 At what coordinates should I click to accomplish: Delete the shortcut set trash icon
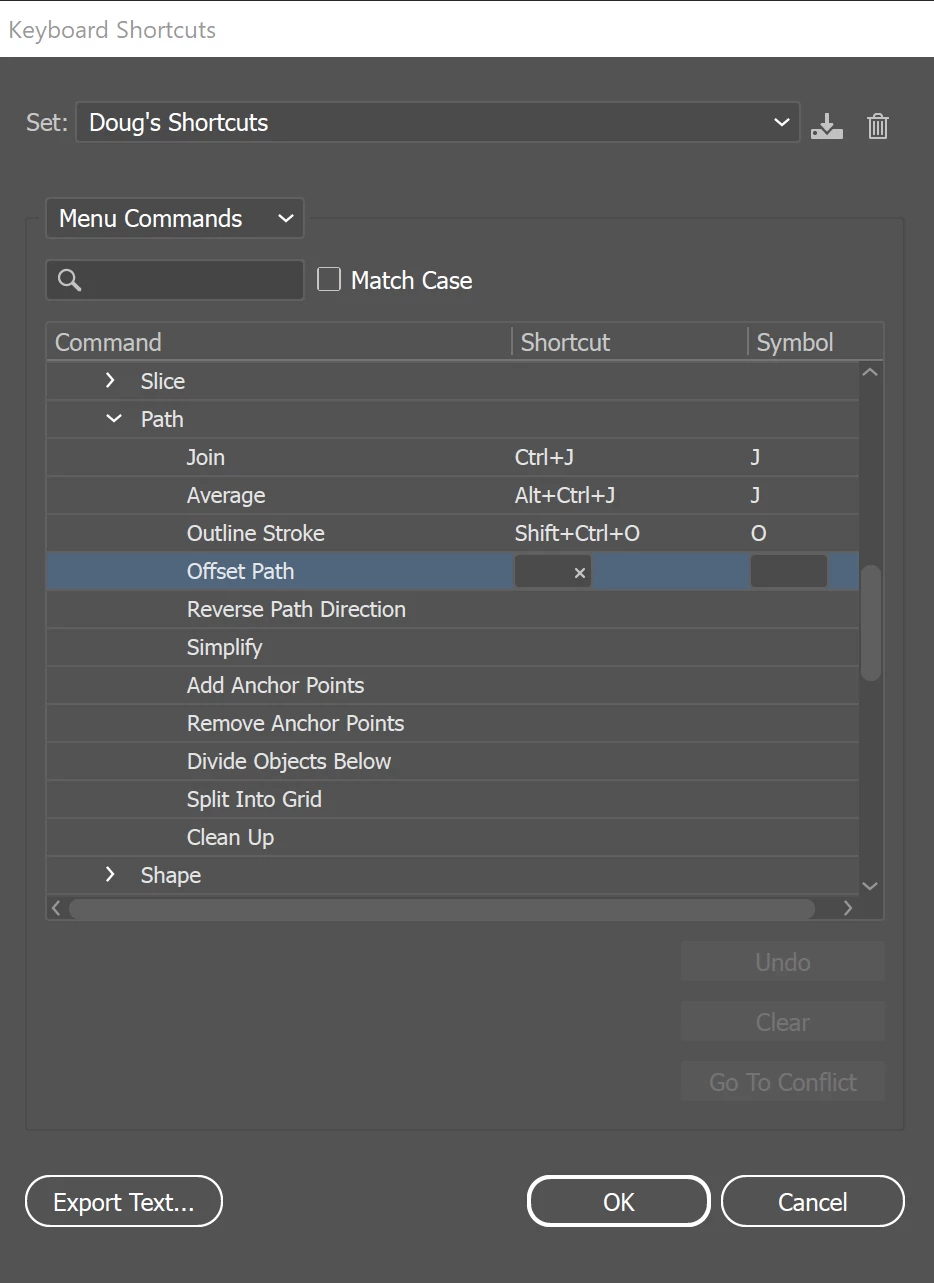click(x=878, y=126)
